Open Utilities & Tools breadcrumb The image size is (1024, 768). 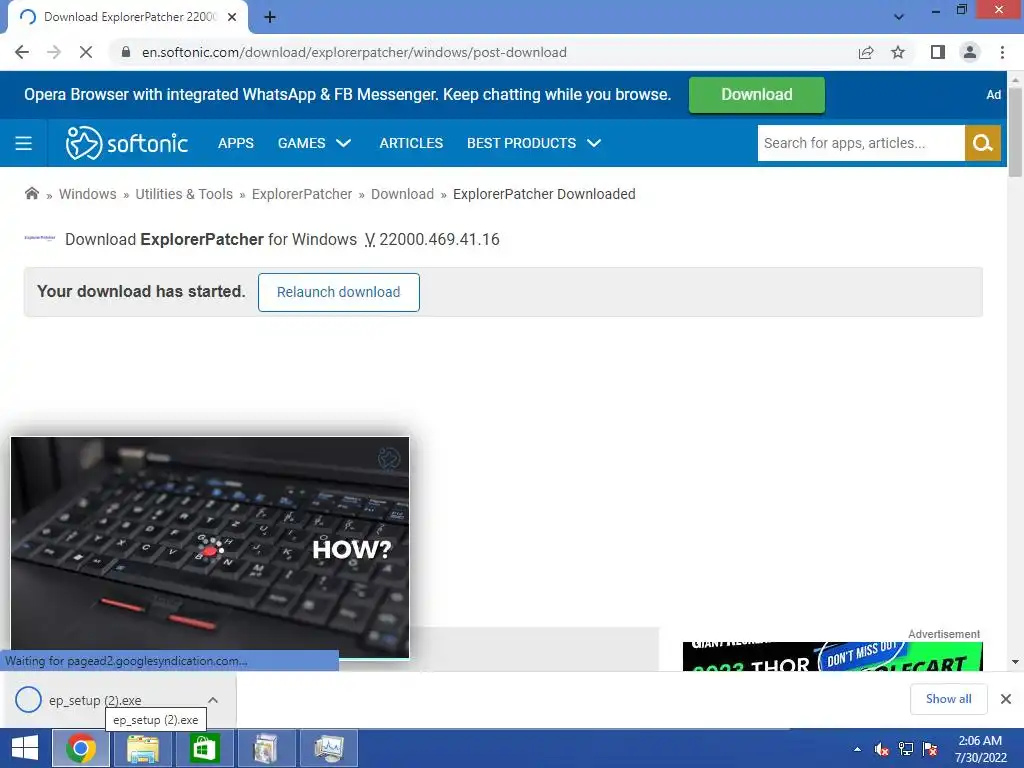pyautogui.click(x=184, y=194)
